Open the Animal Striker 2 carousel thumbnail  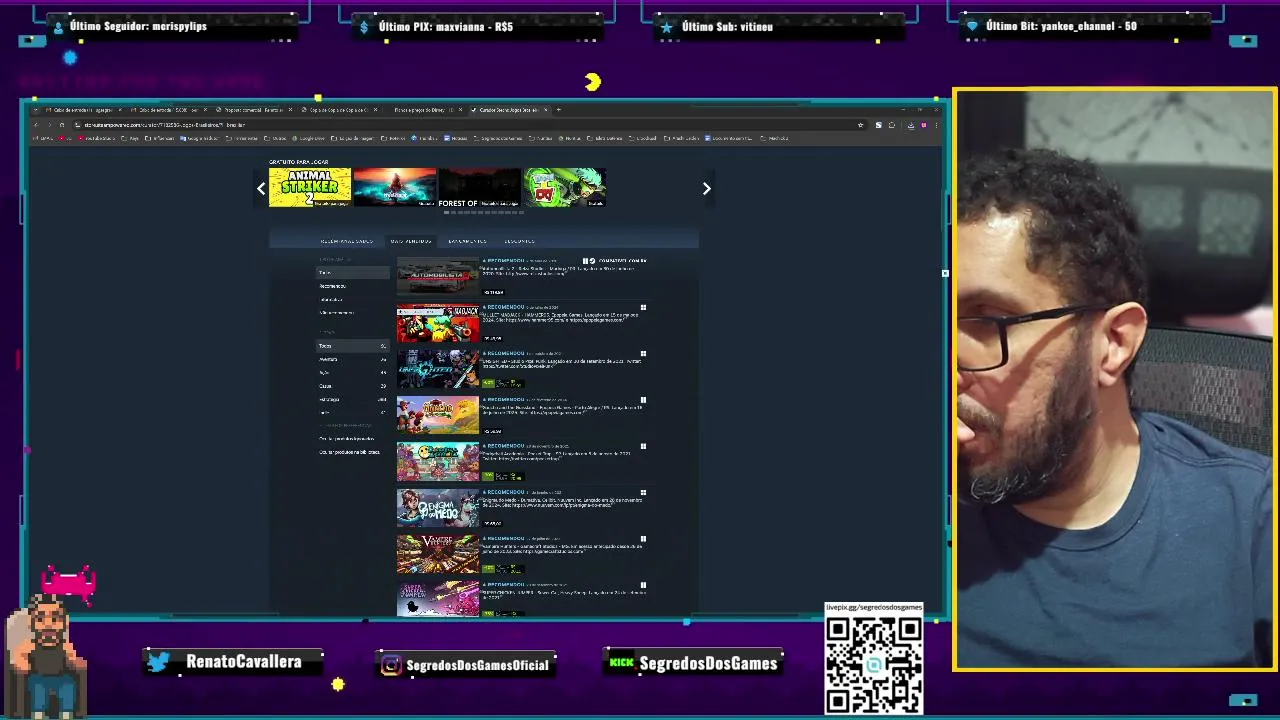310,187
